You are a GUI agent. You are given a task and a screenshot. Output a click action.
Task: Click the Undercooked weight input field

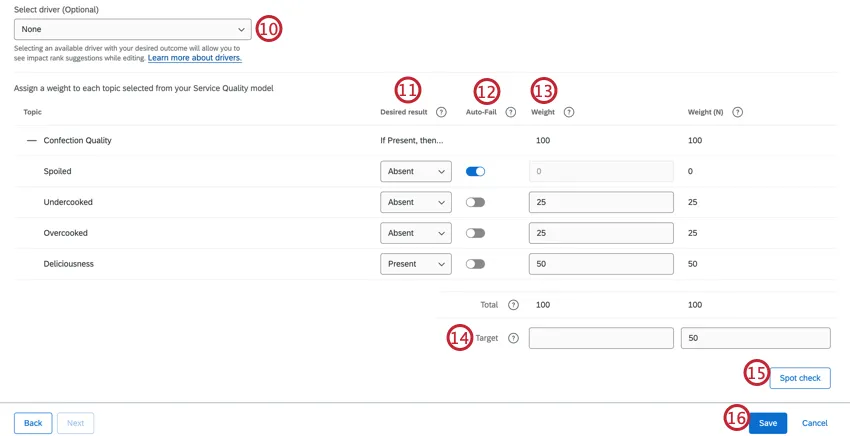tap(600, 203)
